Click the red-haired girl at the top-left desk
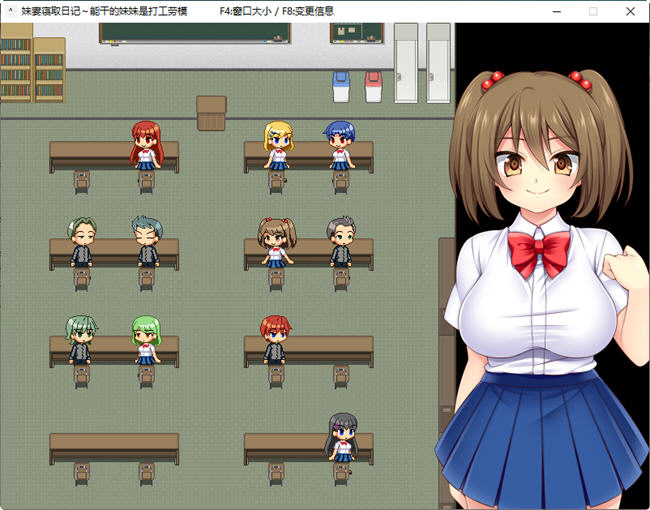 point(146,145)
